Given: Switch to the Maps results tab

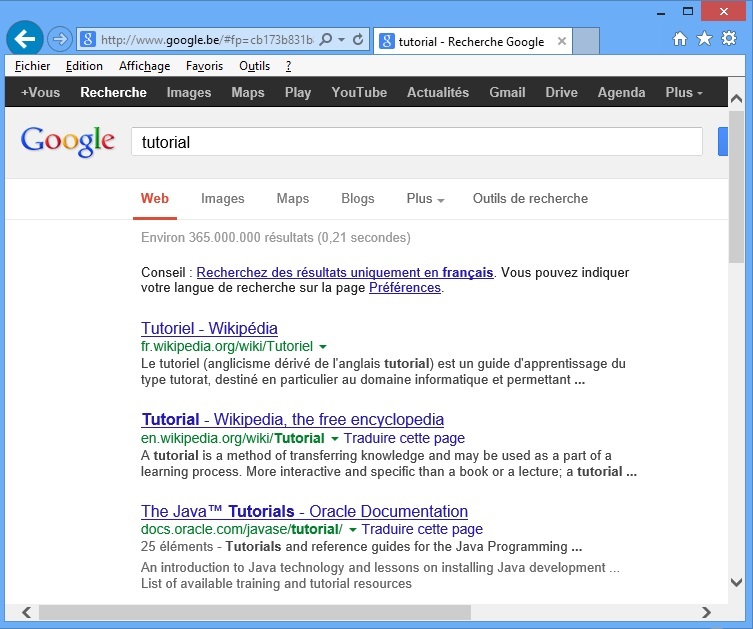Looking at the screenshot, I should click(292, 198).
